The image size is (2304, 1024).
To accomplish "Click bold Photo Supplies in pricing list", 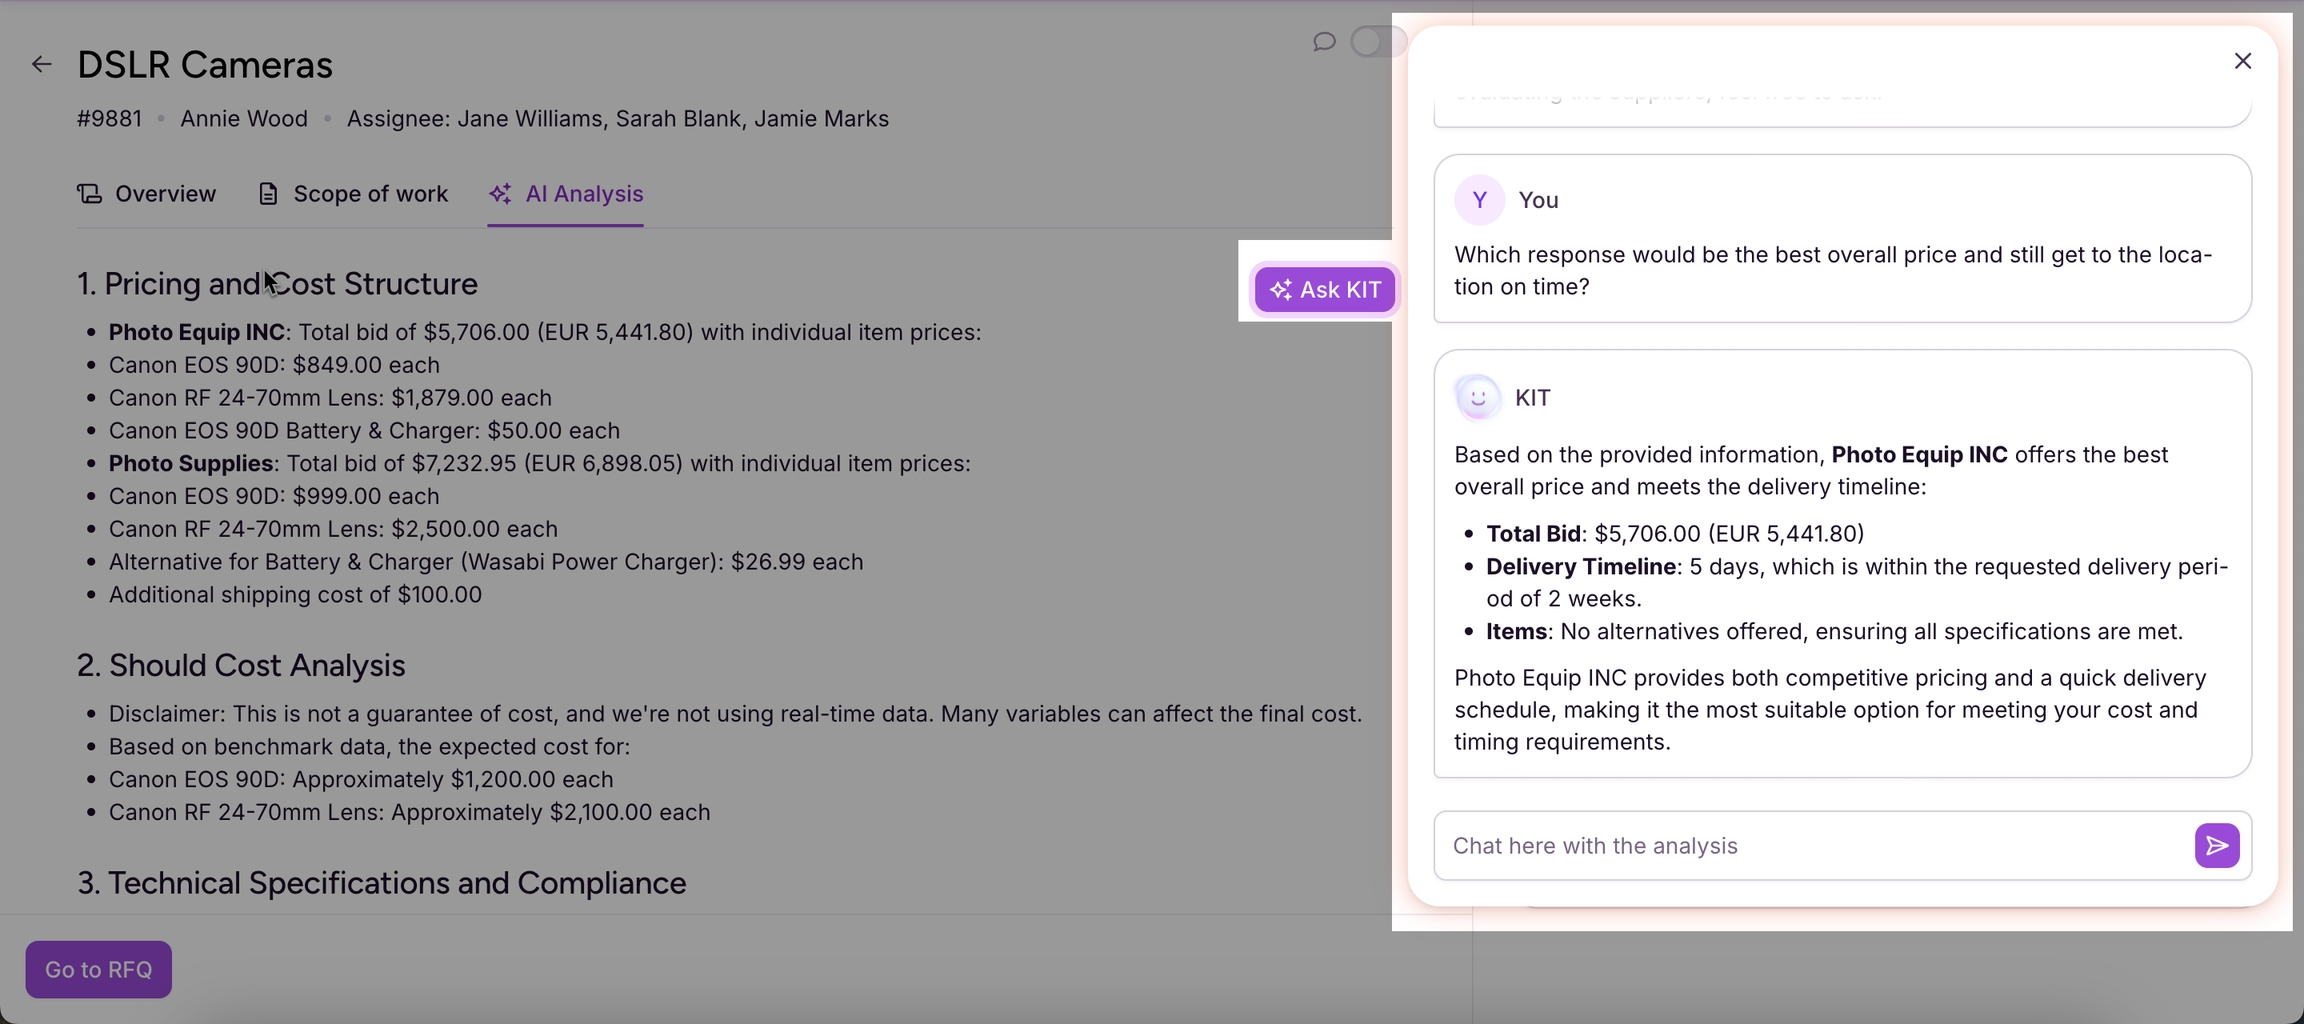I will point(191,464).
